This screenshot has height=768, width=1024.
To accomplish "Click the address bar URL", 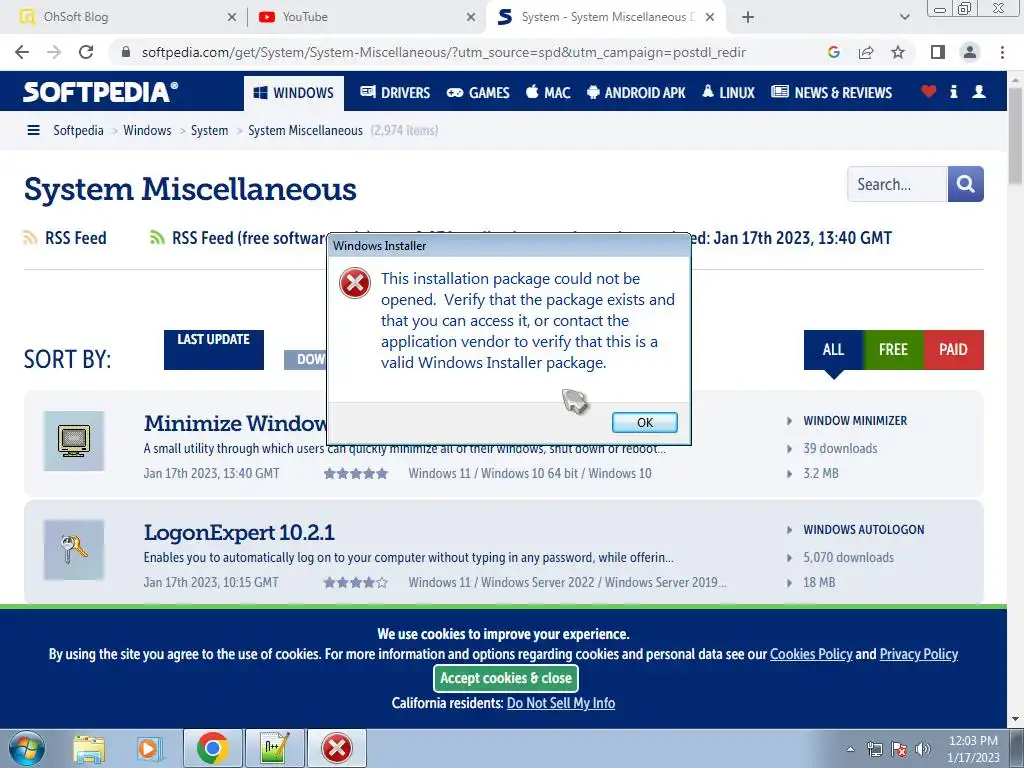I will pyautogui.click(x=443, y=52).
